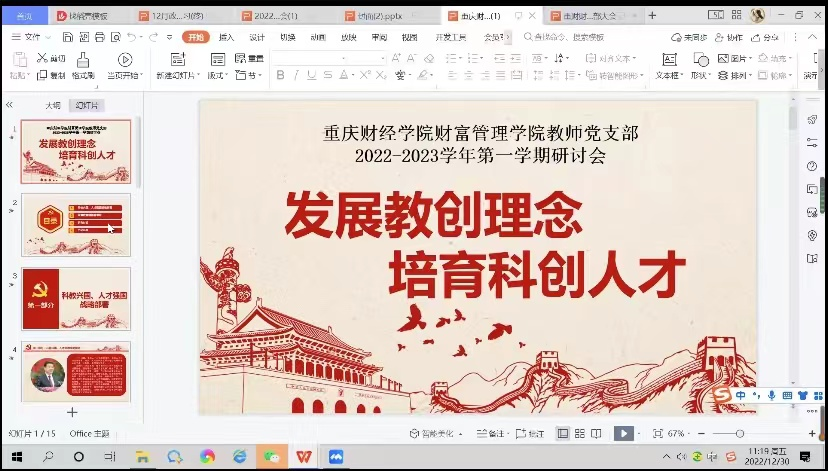This screenshot has width=828, height=471.
Task: Switch to the 设计 Design ribbon tab
Action: coord(257,37)
